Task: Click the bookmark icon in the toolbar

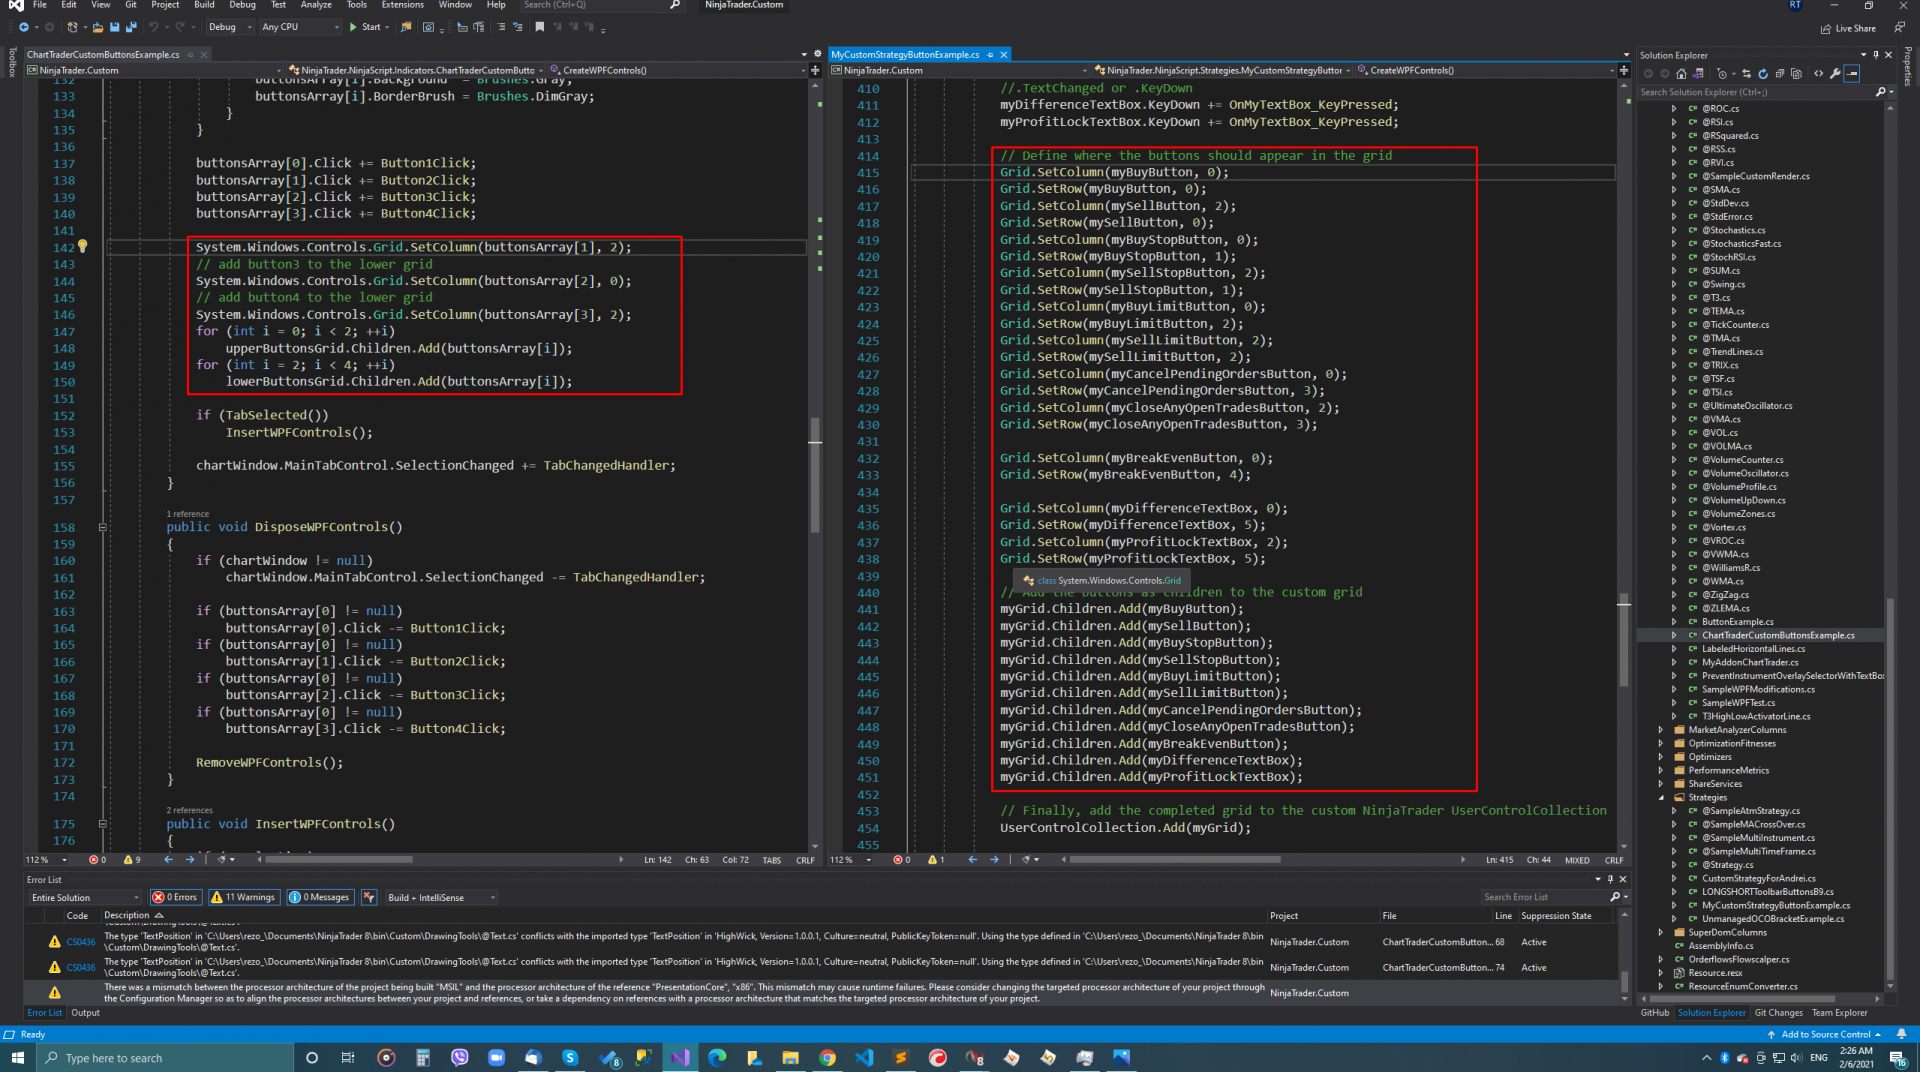Action: click(540, 27)
